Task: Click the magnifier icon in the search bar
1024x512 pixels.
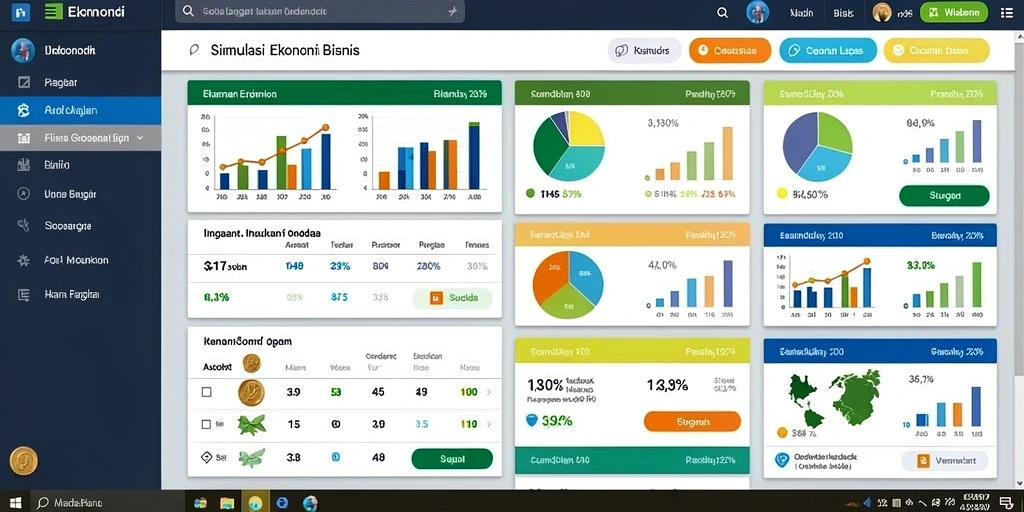Action: tap(188, 11)
